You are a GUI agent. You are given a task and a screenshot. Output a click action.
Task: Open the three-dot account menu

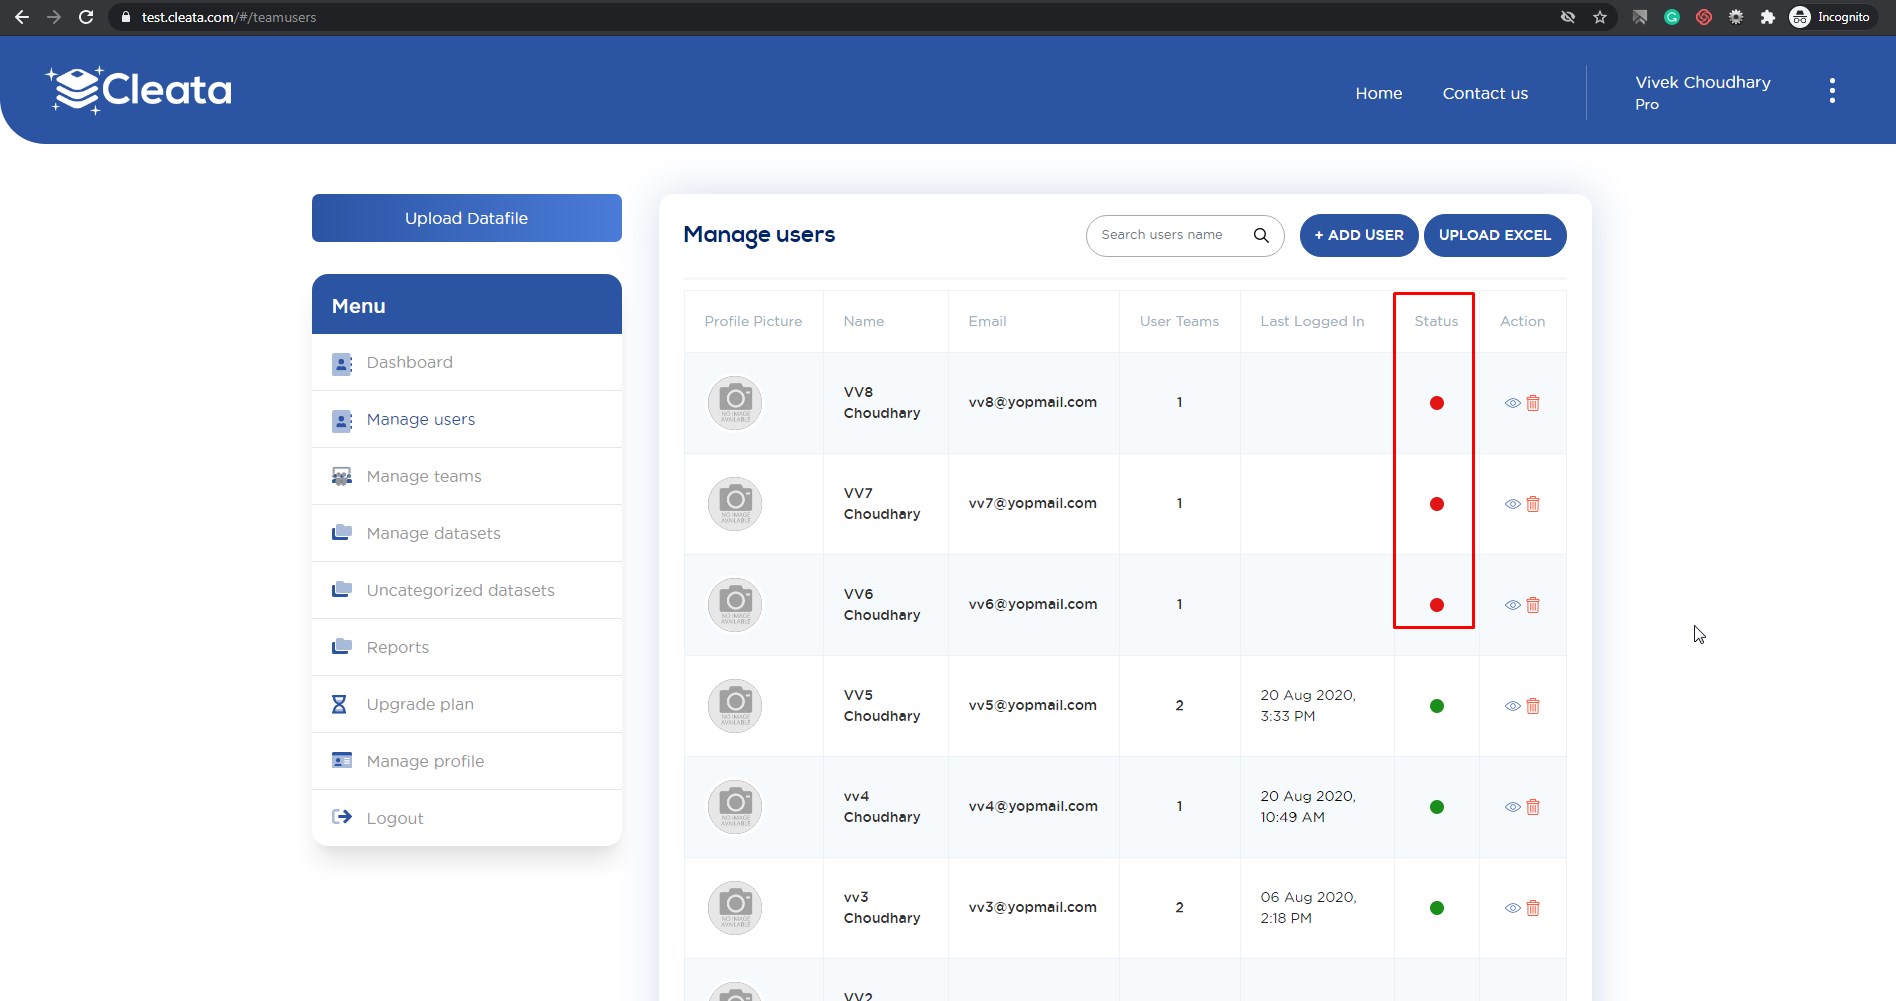click(1832, 91)
